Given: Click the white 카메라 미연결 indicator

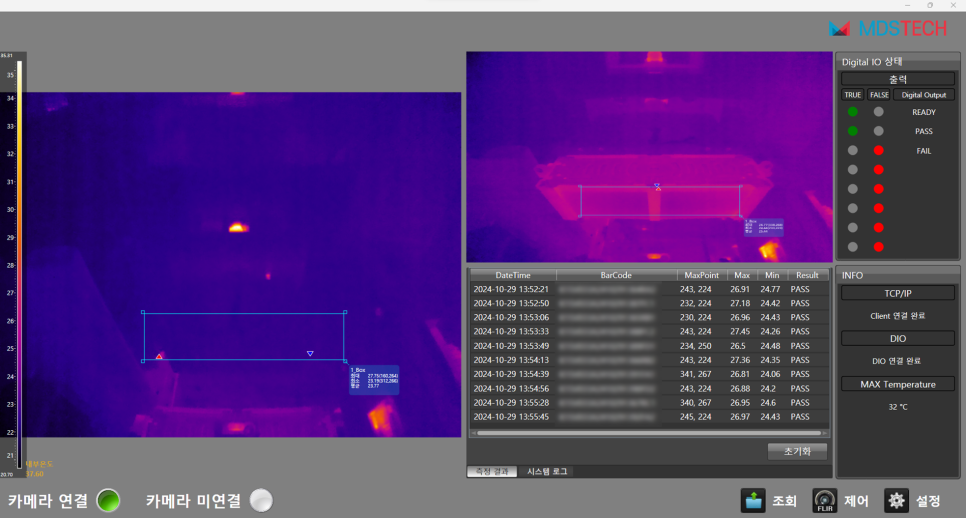Looking at the screenshot, I should pos(261,500).
